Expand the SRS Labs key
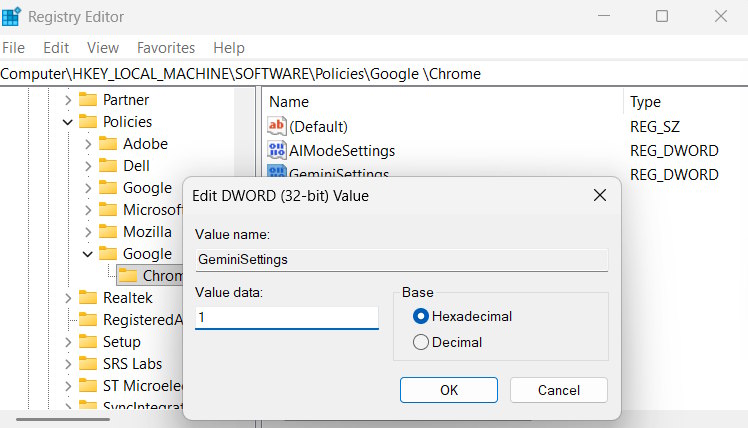Viewport: 748px width, 428px height. 68,364
